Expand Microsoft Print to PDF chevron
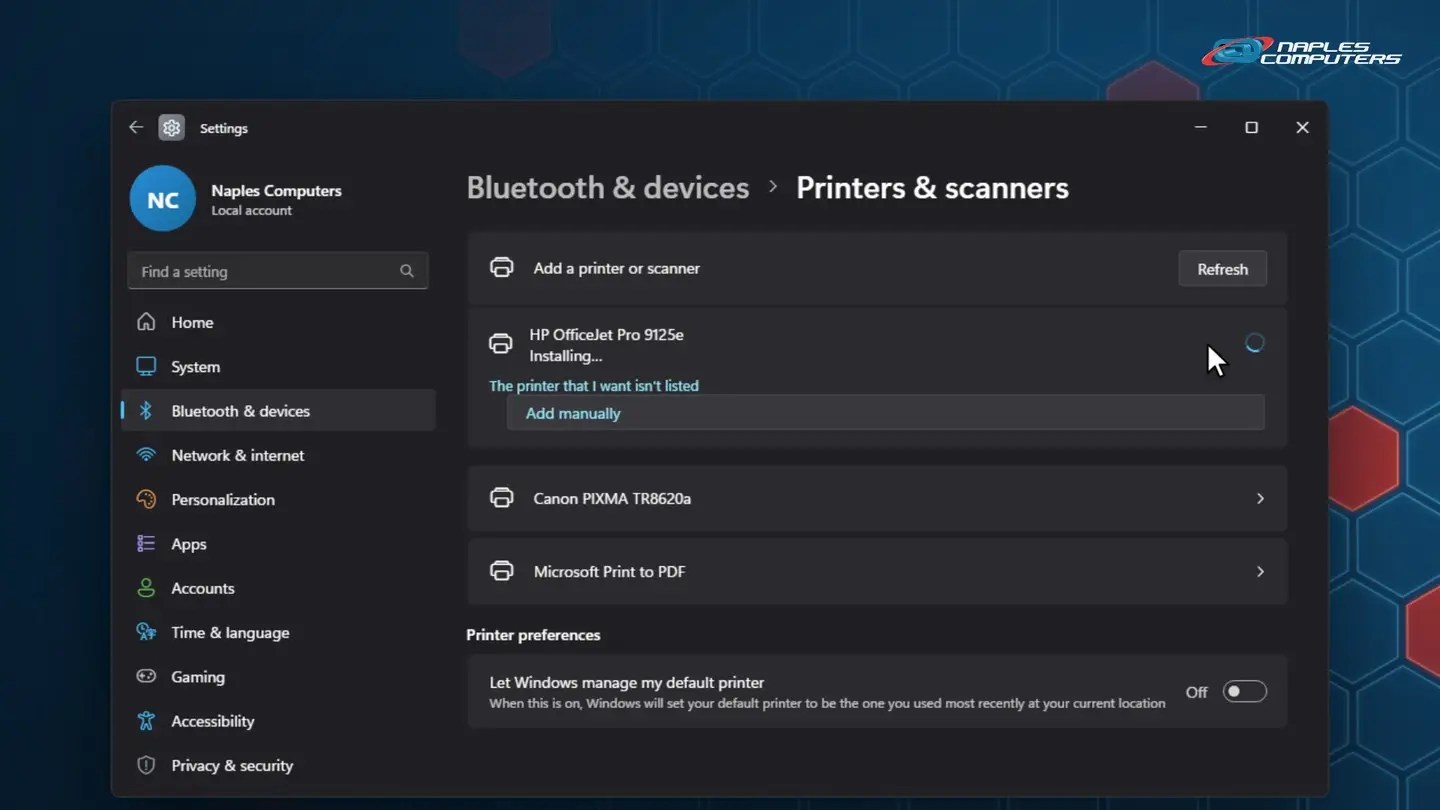 (1260, 571)
